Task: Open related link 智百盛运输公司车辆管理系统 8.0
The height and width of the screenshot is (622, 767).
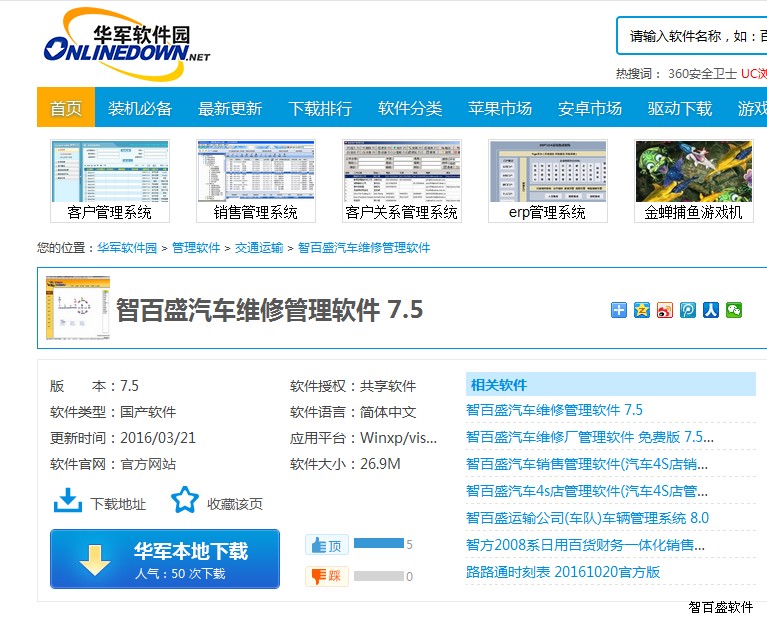Action: 587,518
